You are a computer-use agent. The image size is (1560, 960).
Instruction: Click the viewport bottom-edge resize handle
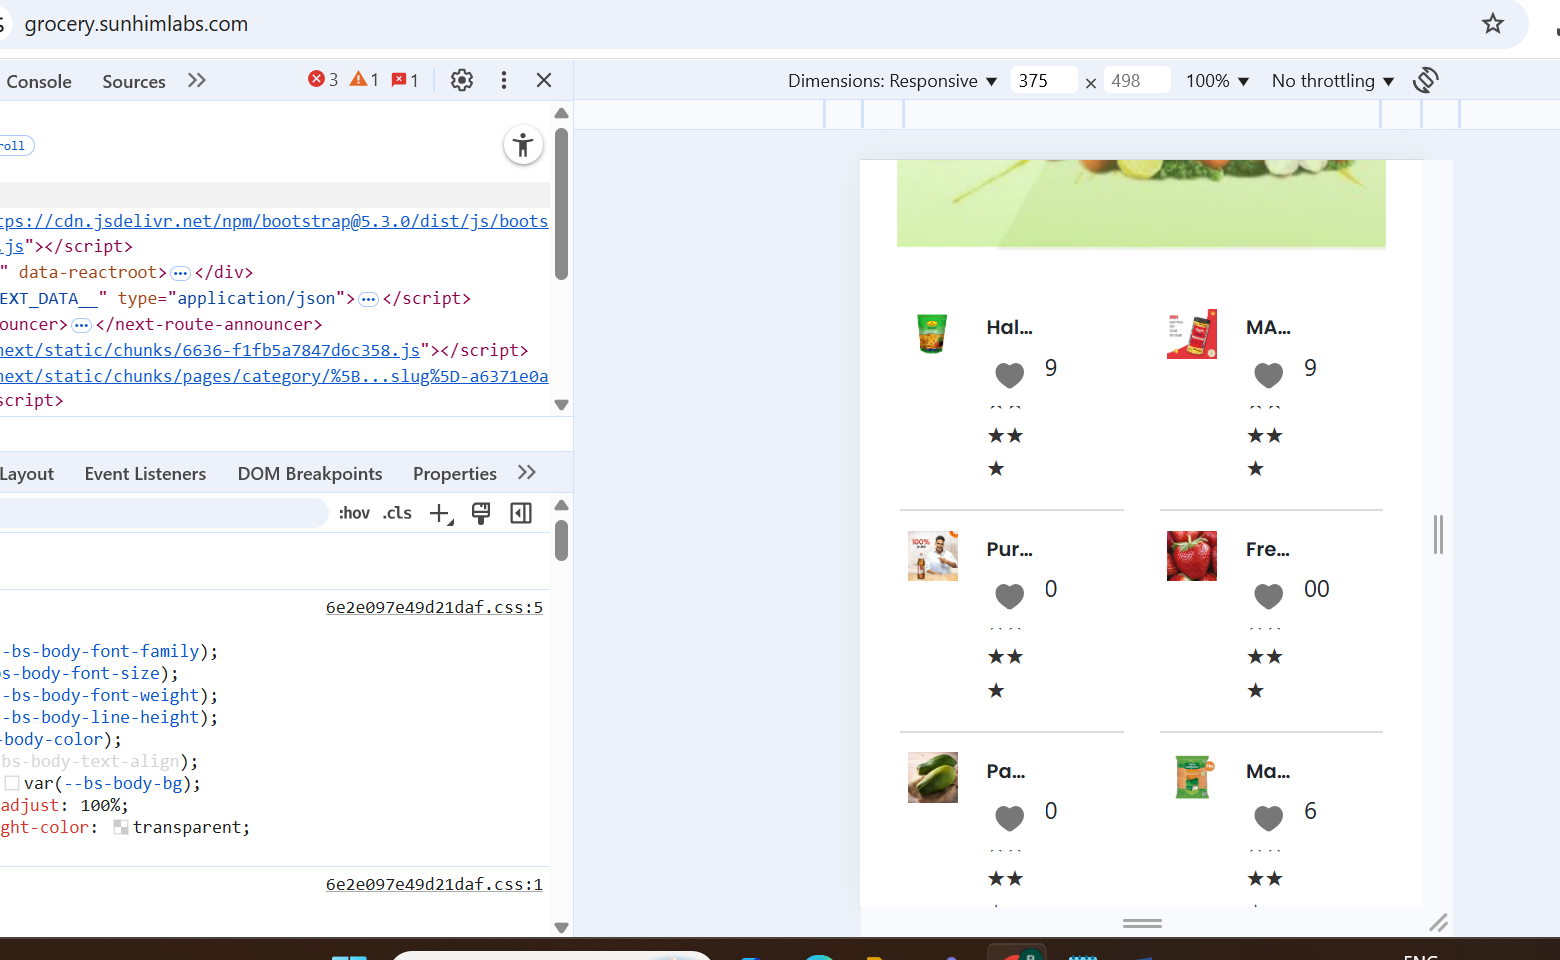click(x=1142, y=923)
